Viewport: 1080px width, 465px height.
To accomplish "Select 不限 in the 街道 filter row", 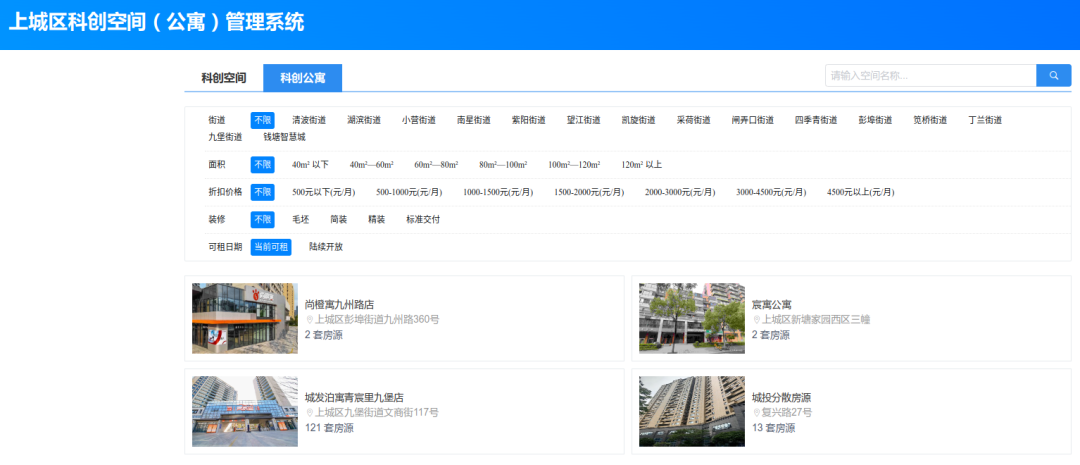I will tap(262, 120).
